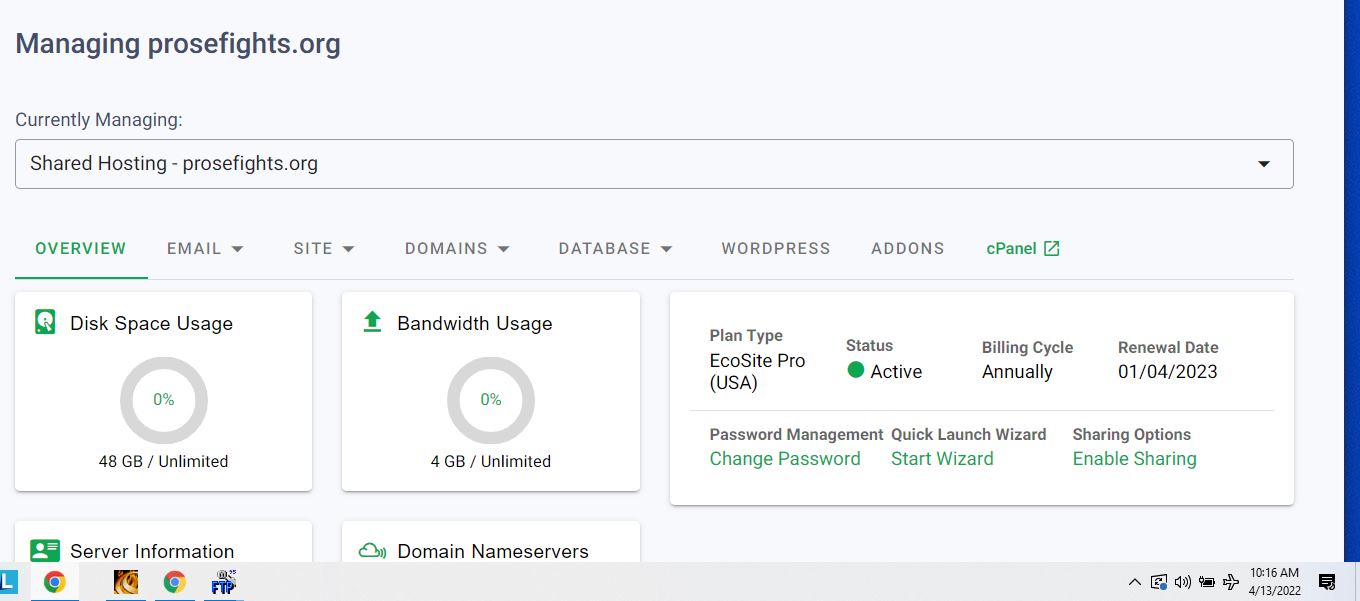
Task: Click the Domain Nameservers cloud icon
Action: (372, 550)
